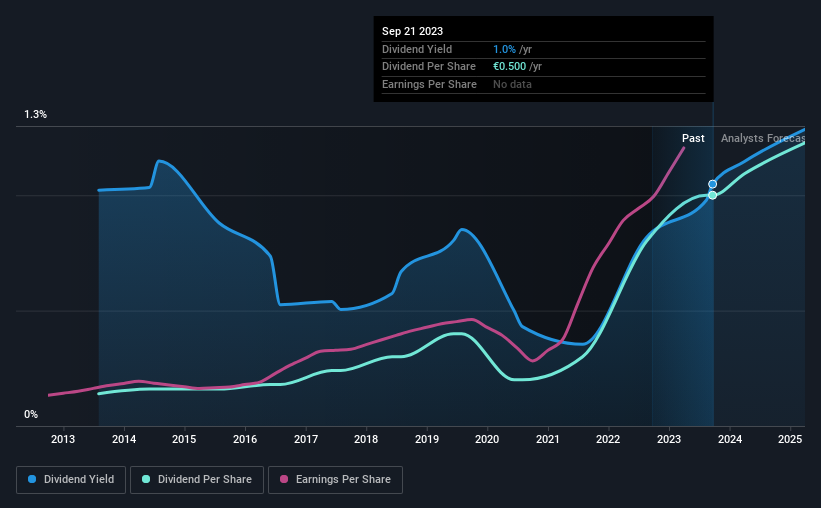Click the 2022 x-axis year label
The image size is (821, 508).
[608, 439]
